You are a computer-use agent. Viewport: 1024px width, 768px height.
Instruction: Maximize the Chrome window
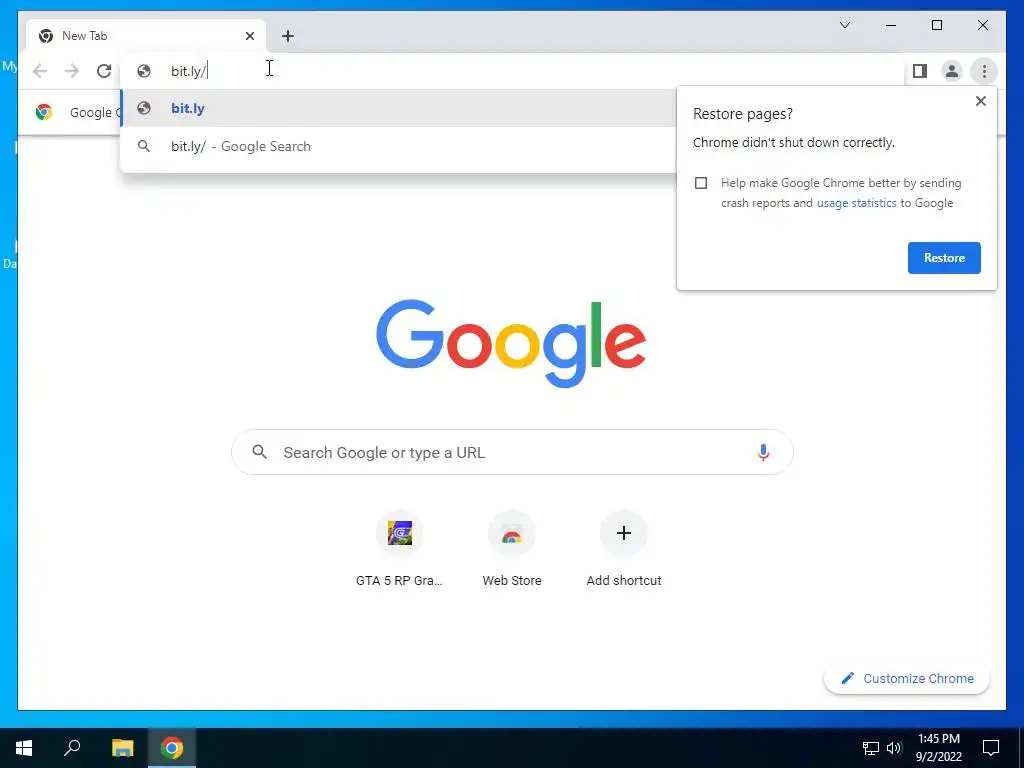tap(936, 25)
